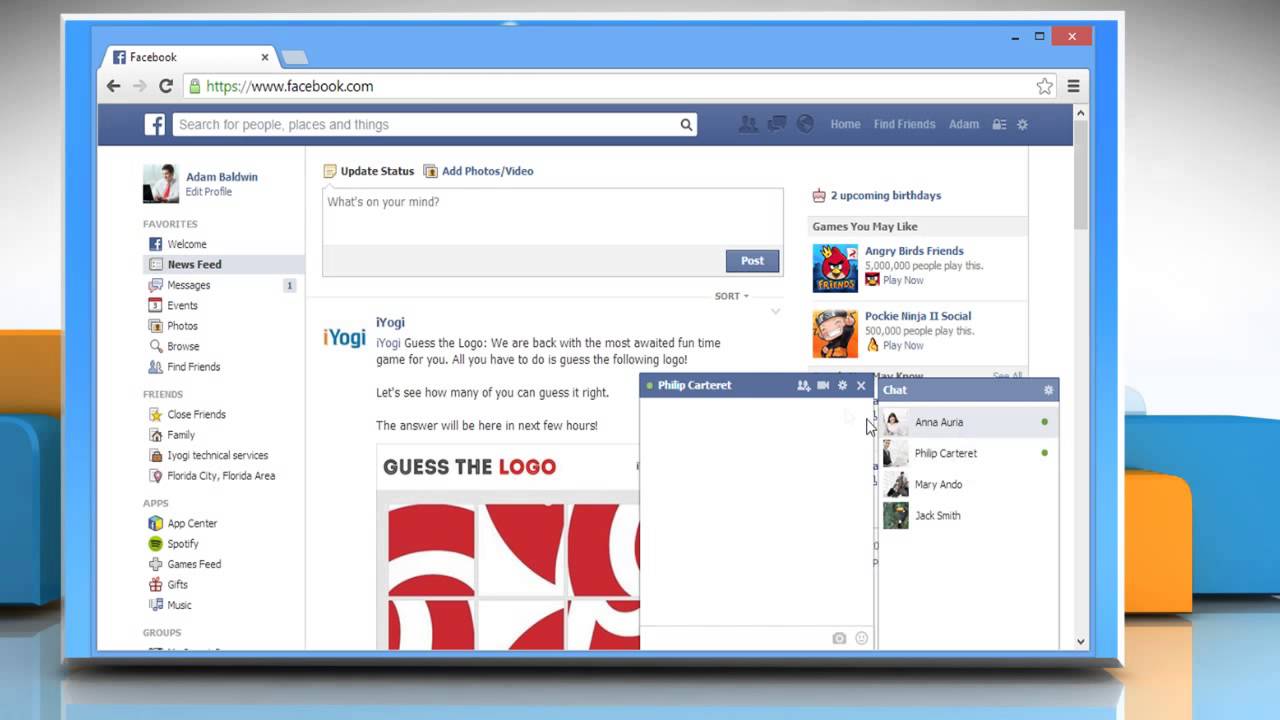Attach a photo using the camera icon in chat
The width and height of the screenshot is (1280, 720).
pyautogui.click(x=839, y=638)
